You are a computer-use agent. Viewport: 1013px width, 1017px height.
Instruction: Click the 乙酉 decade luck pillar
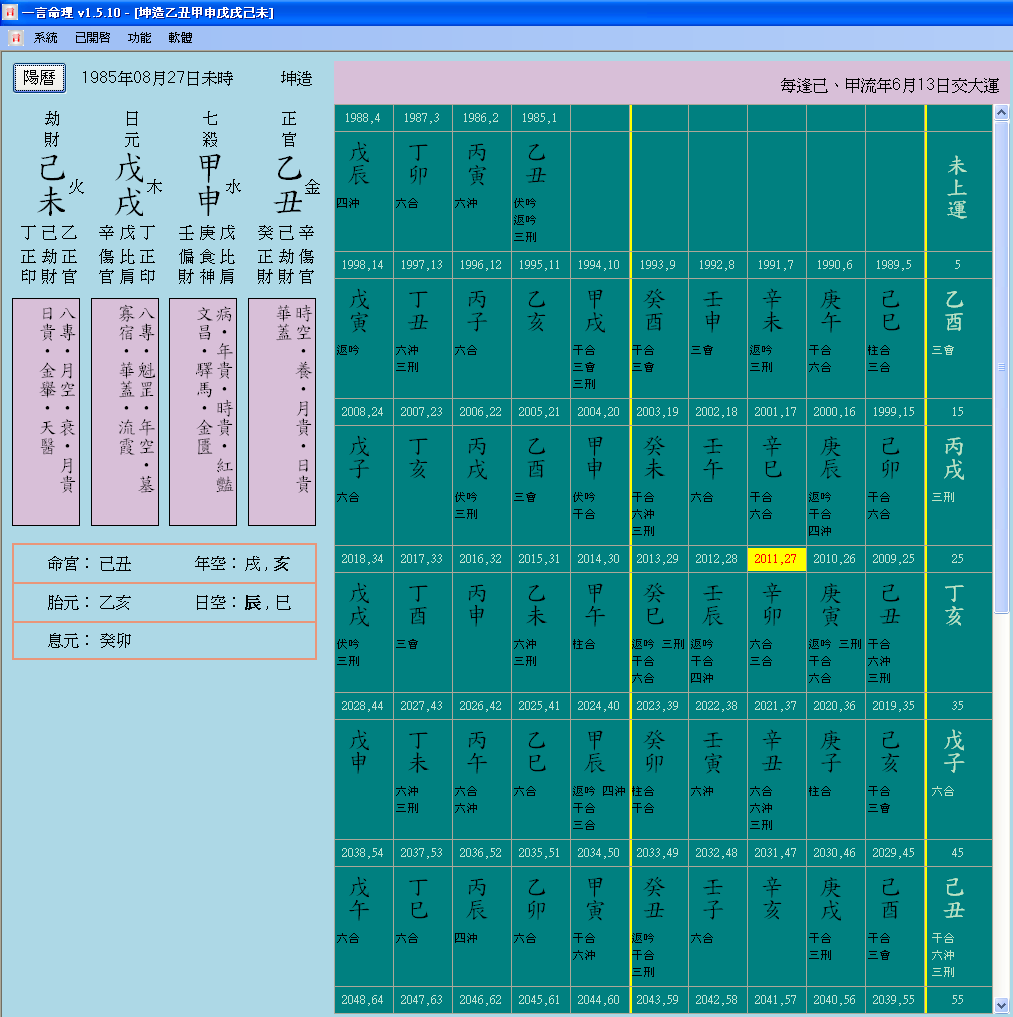958,337
